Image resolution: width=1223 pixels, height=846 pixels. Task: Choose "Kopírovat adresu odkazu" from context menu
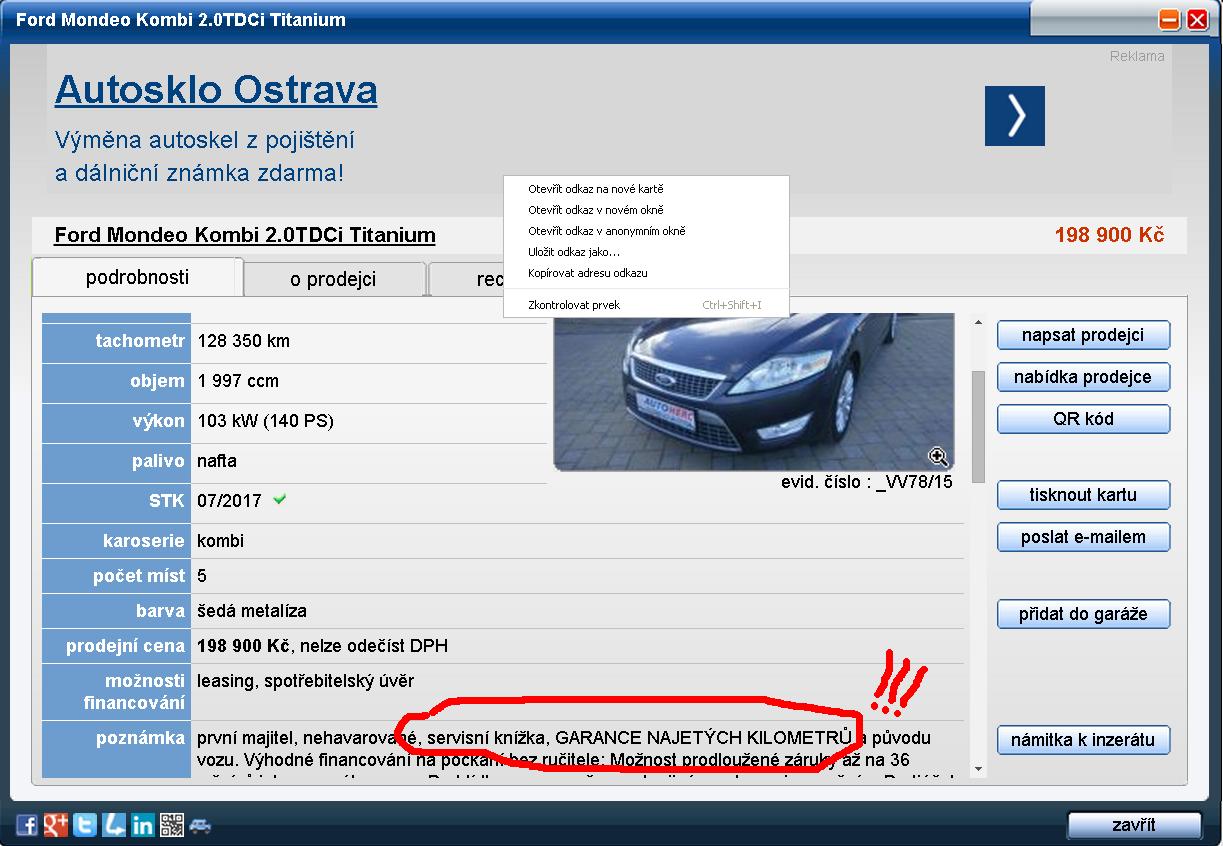tap(588, 273)
